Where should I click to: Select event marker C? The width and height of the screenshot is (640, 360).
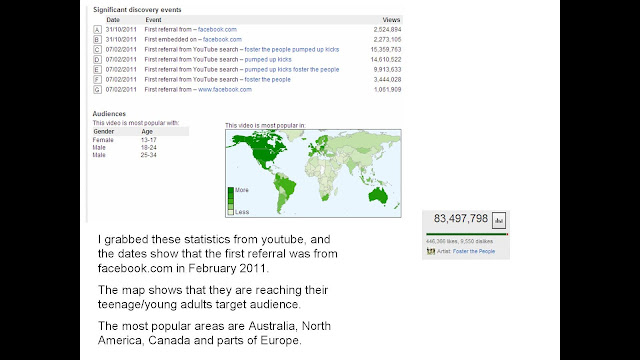pos(97,49)
